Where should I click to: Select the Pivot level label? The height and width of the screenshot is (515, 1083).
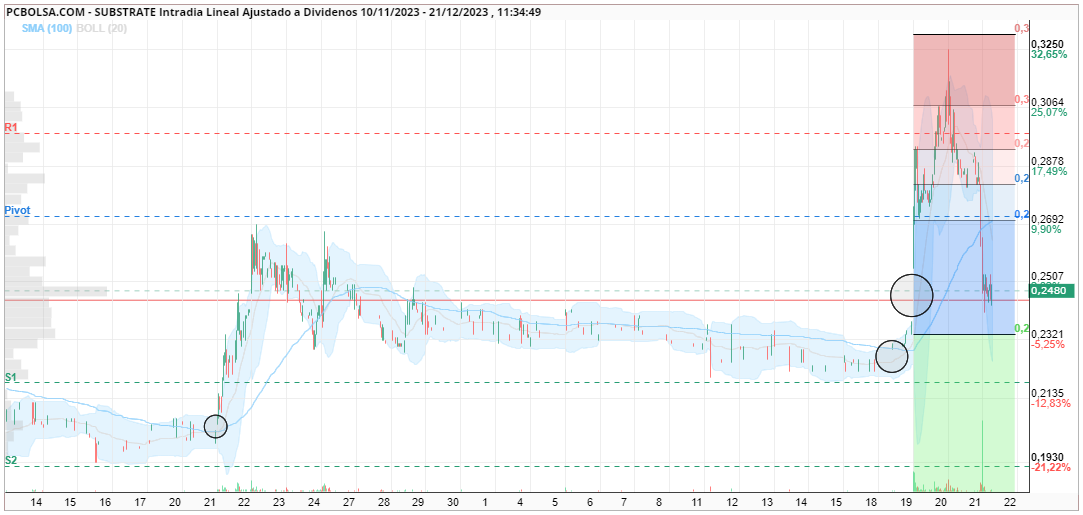click(17, 209)
